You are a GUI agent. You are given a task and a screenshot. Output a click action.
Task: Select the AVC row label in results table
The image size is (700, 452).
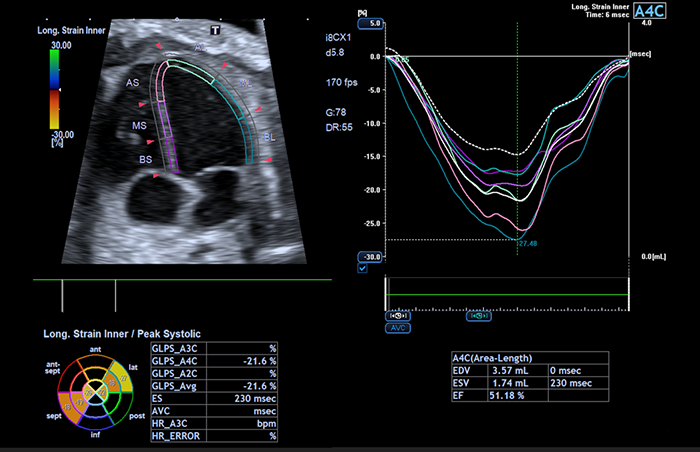(x=161, y=411)
